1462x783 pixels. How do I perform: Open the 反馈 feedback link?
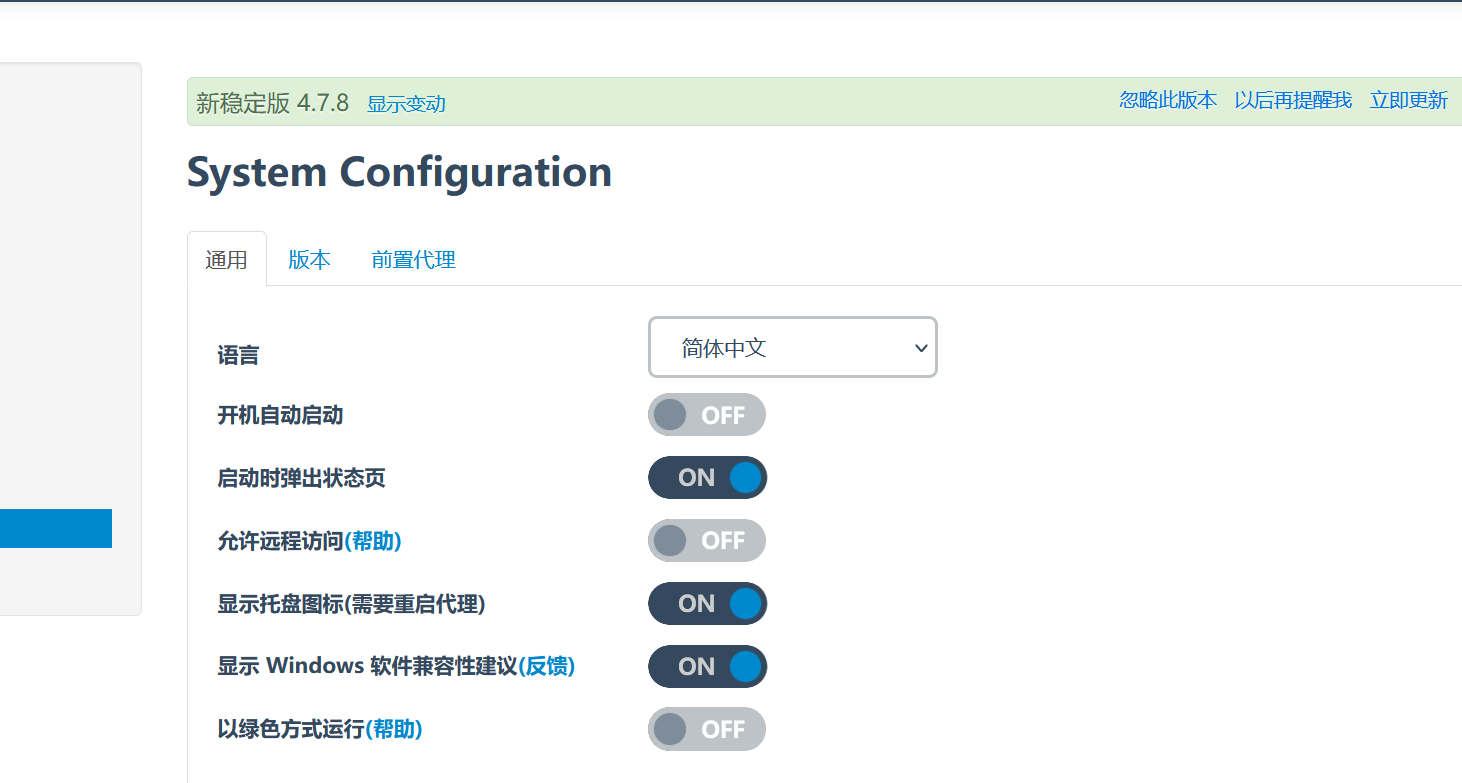pos(547,666)
